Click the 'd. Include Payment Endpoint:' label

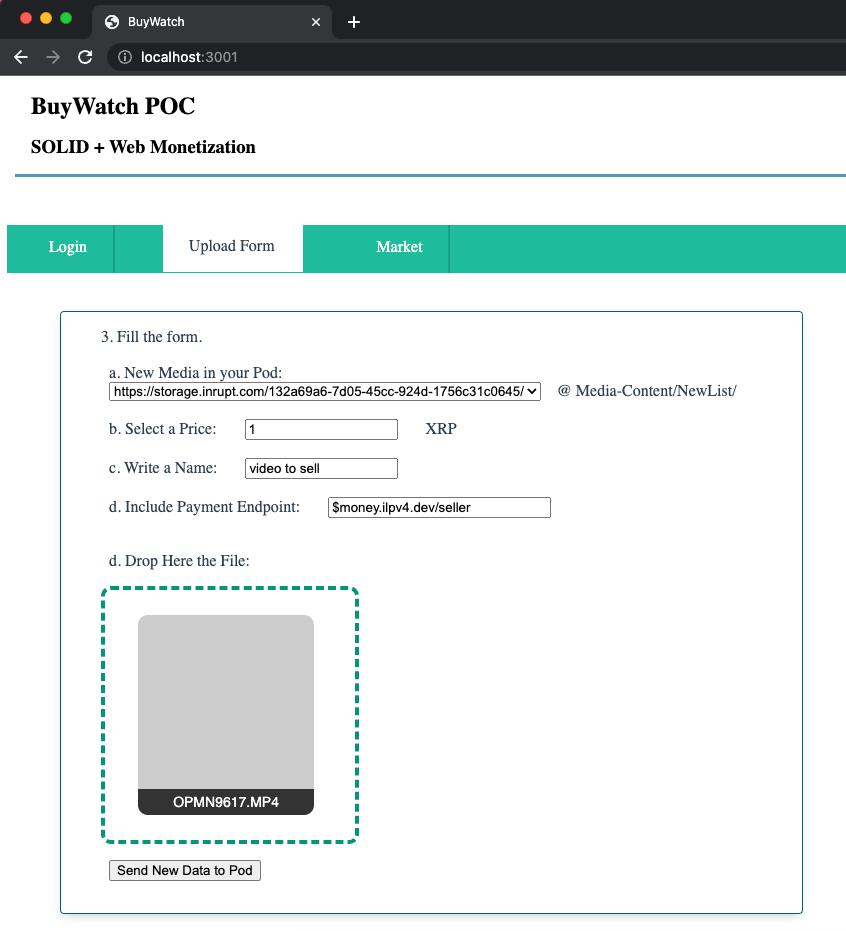tap(204, 507)
